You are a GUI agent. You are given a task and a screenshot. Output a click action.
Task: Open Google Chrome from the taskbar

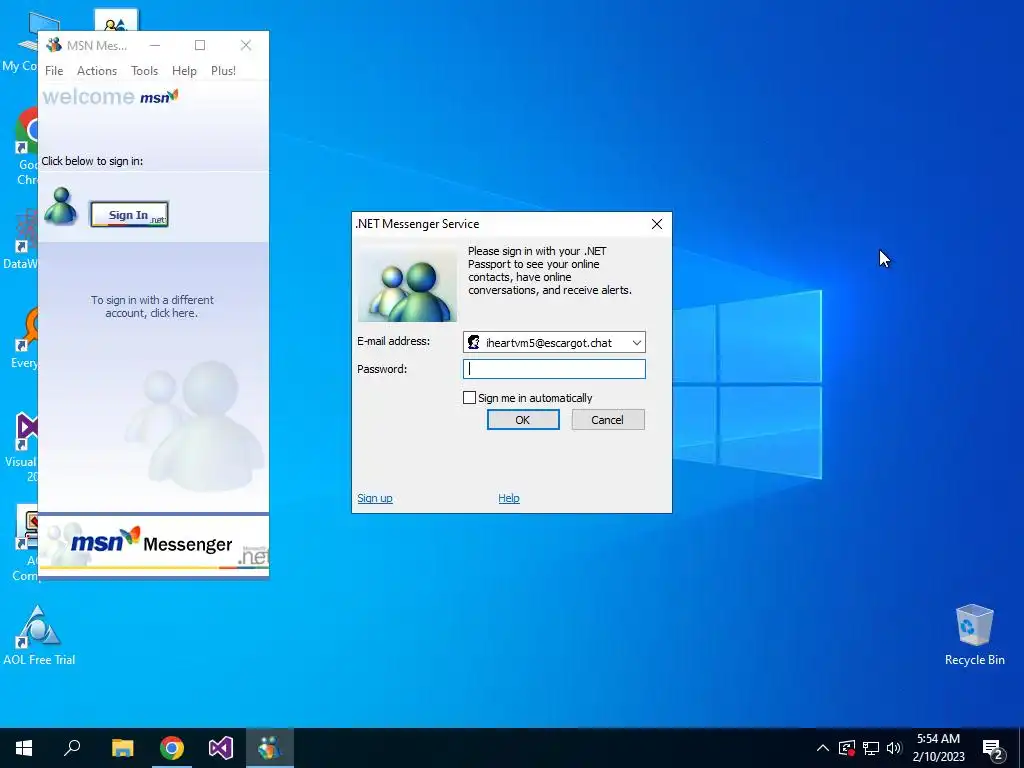pyautogui.click(x=172, y=748)
